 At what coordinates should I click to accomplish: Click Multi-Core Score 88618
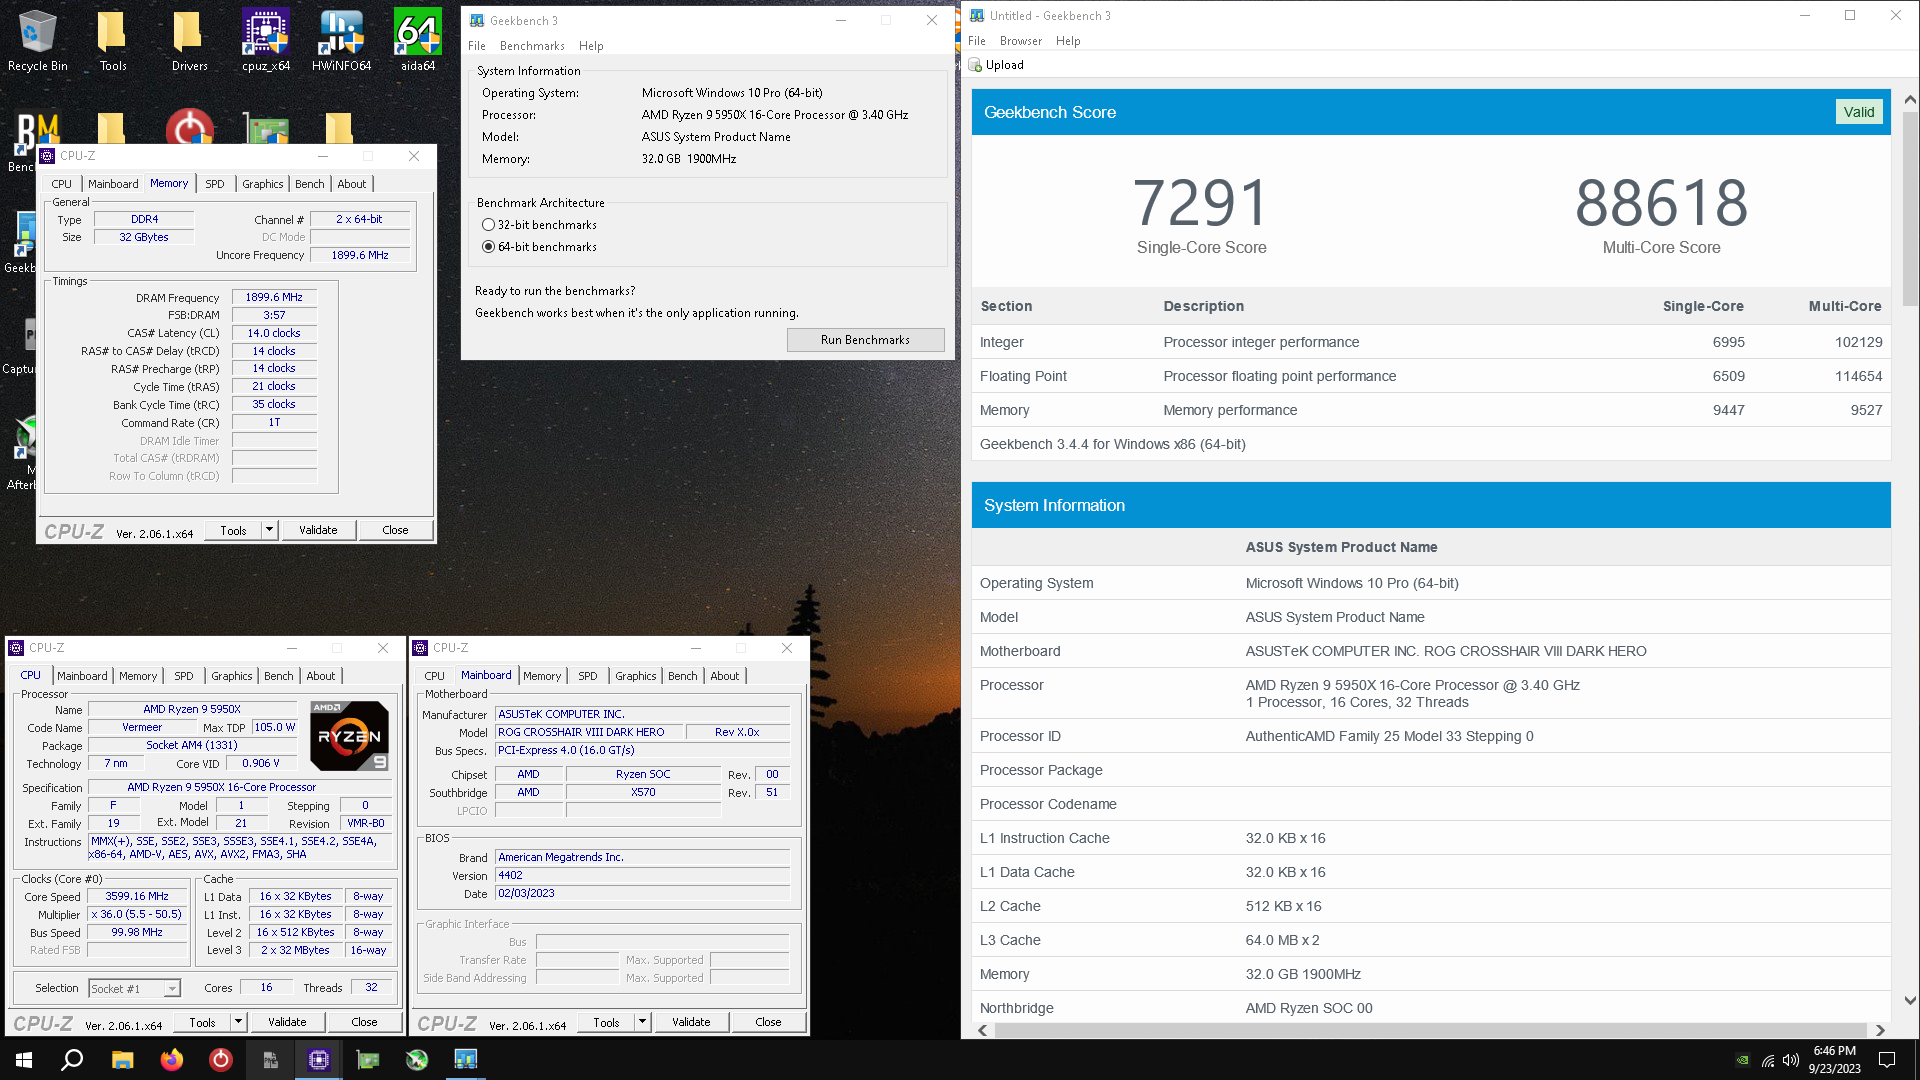tap(1661, 203)
